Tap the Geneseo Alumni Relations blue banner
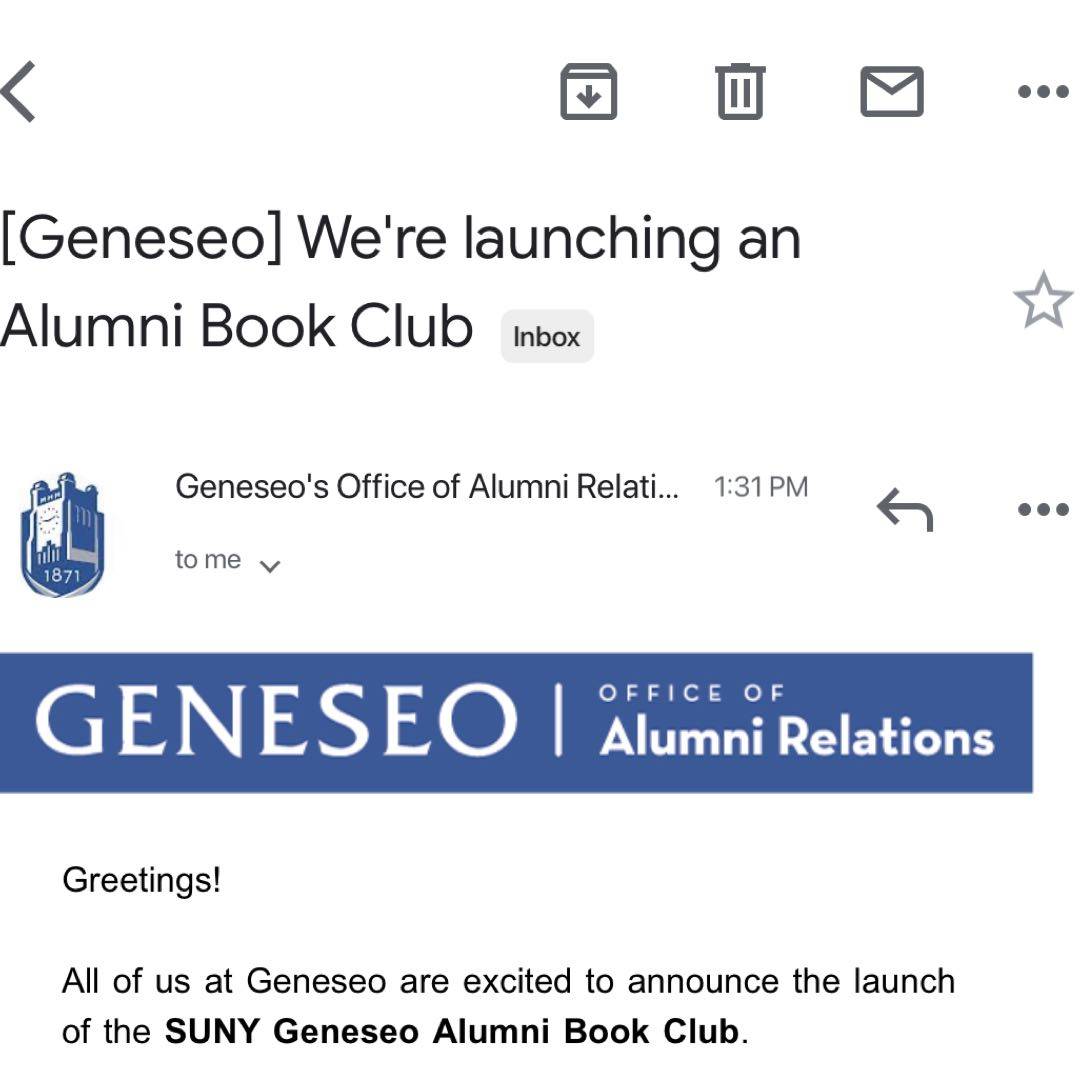This screenshot has width=1080, height=1080. (516, 723)
